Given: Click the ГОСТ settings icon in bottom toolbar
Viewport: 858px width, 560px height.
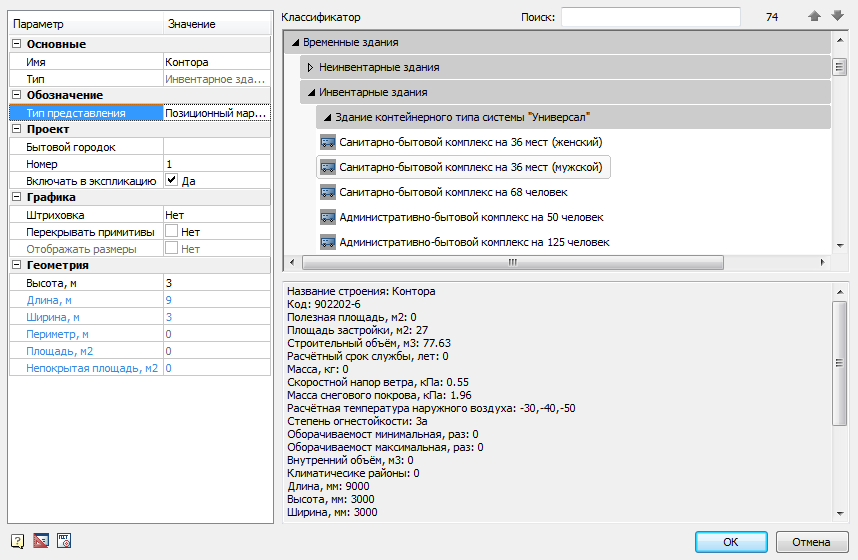Looking at the screenshot, I should point(64,541).
